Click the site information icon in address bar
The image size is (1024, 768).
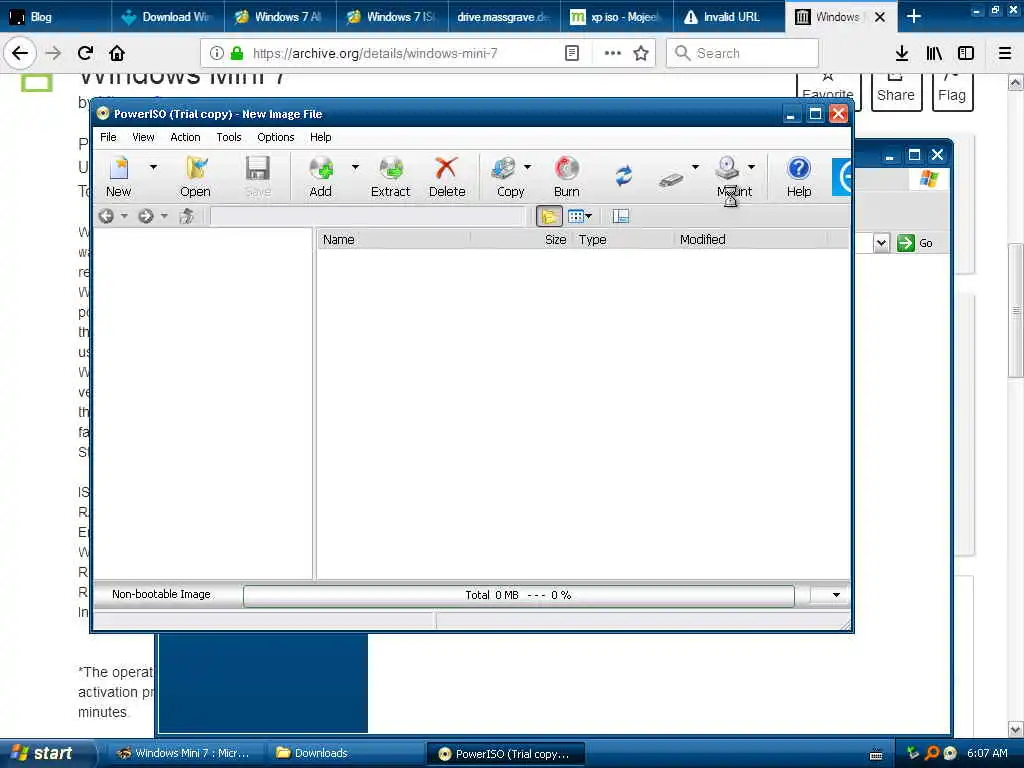(217, 53)
